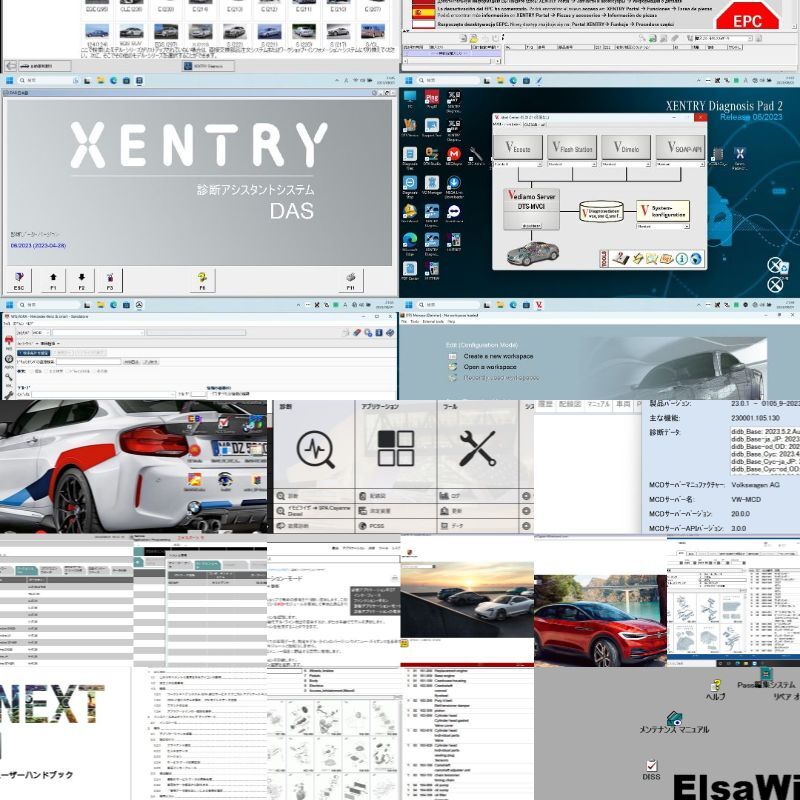Click the globe icon in Vediamo tools bar

click(x=696, y=259)
